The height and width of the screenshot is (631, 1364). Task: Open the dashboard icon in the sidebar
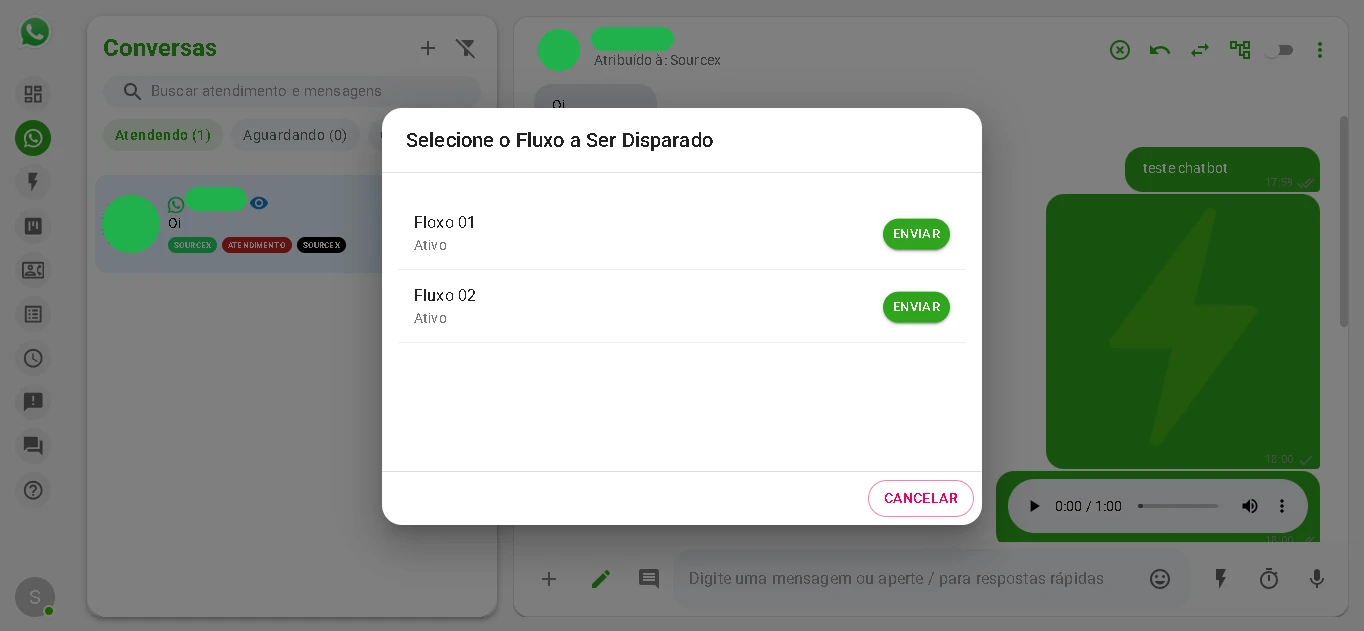coord(33,94)
